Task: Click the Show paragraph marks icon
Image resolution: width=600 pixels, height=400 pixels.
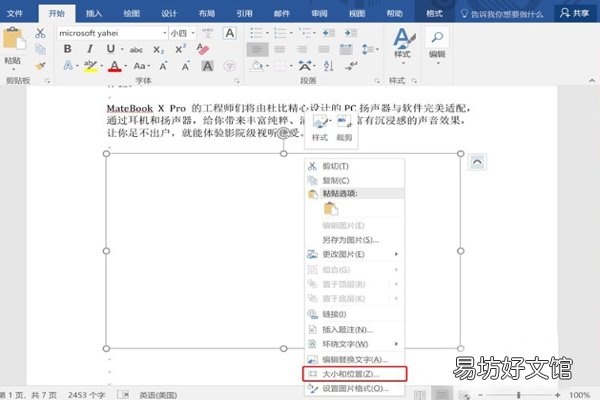Action: point(351,66)
